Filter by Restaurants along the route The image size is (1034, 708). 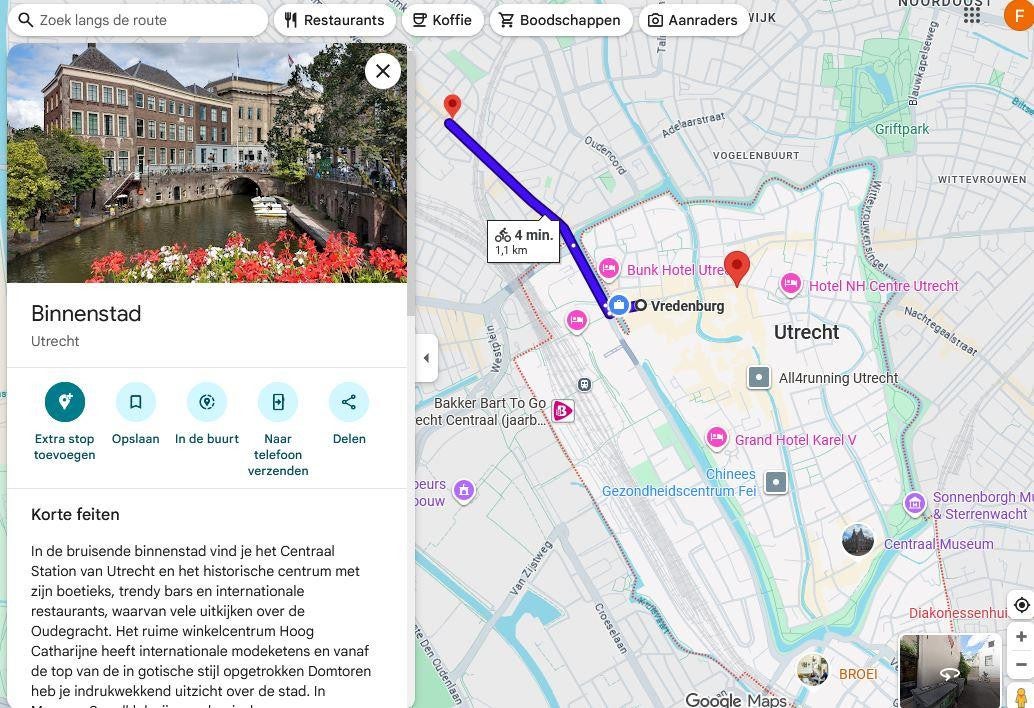tap(334, 20)
